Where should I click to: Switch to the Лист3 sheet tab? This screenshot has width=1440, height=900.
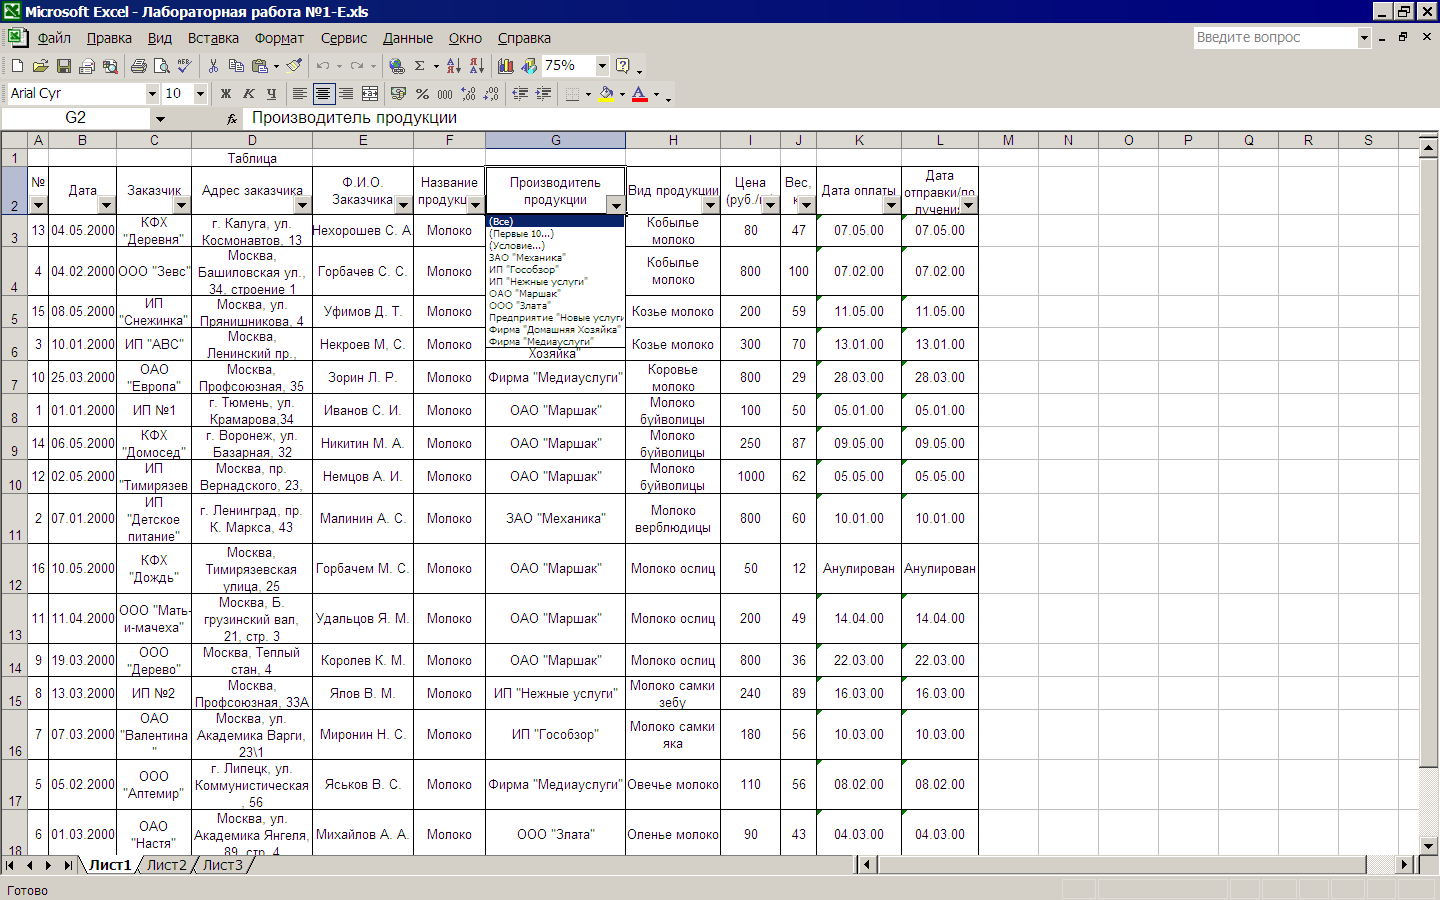222,865
